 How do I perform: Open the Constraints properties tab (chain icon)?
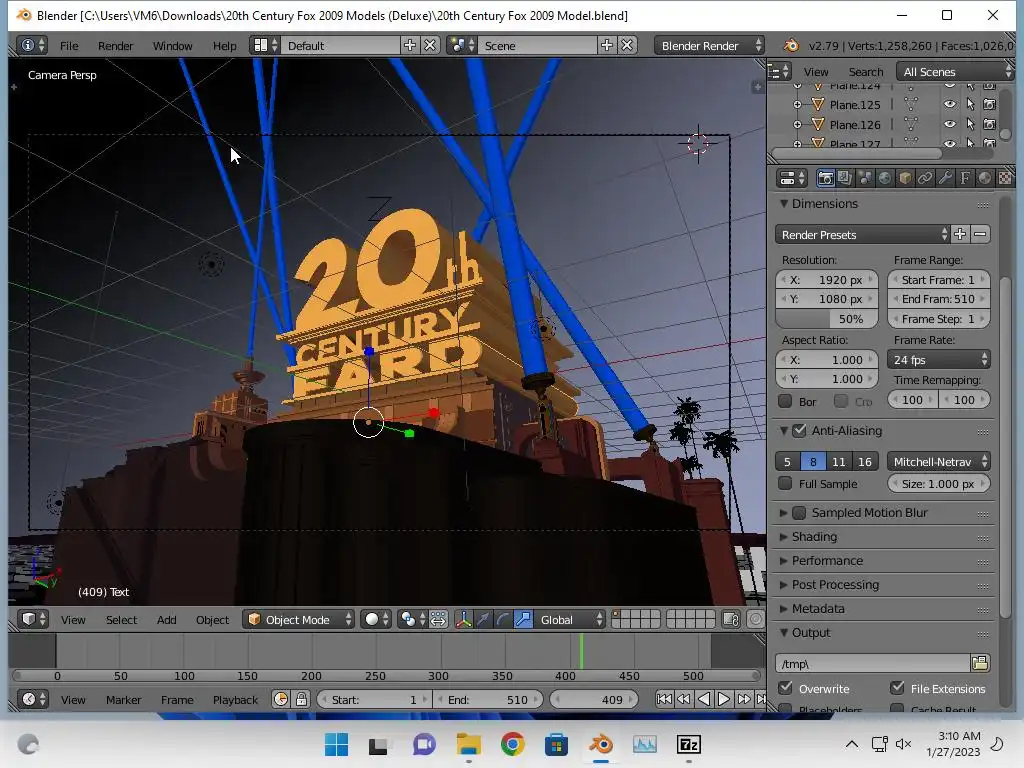925,178
